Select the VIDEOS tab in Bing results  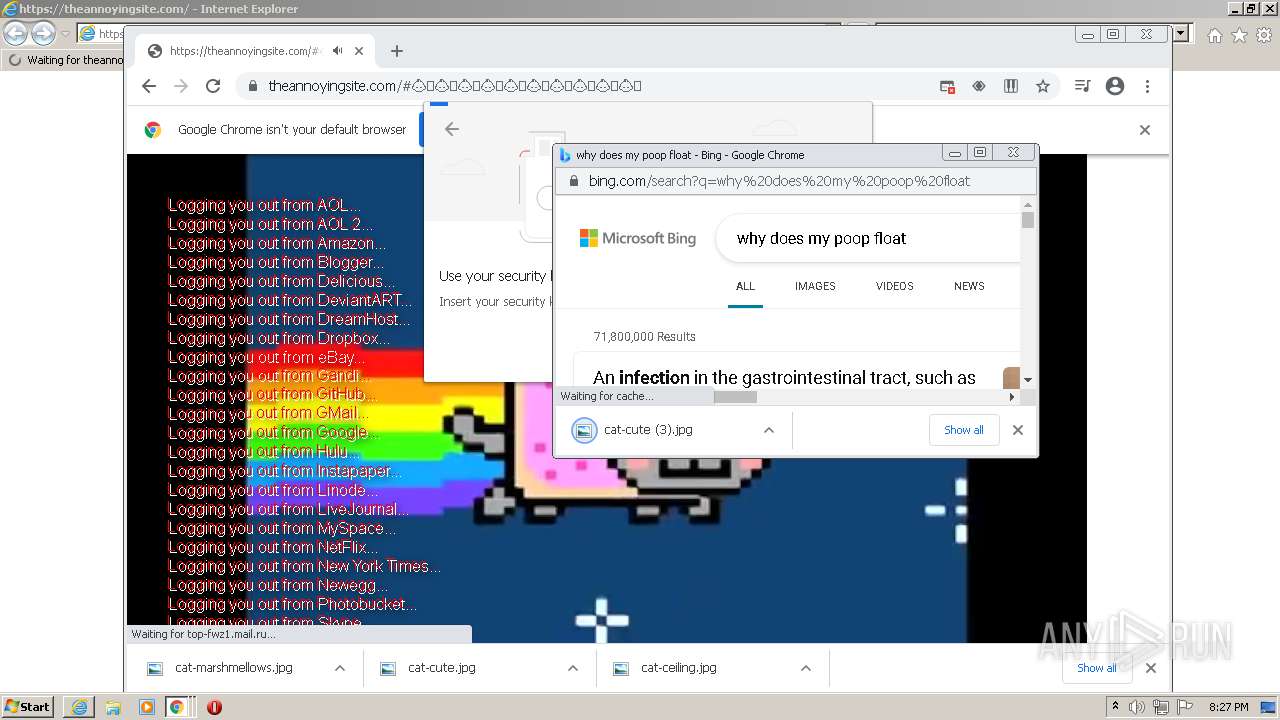895,286
